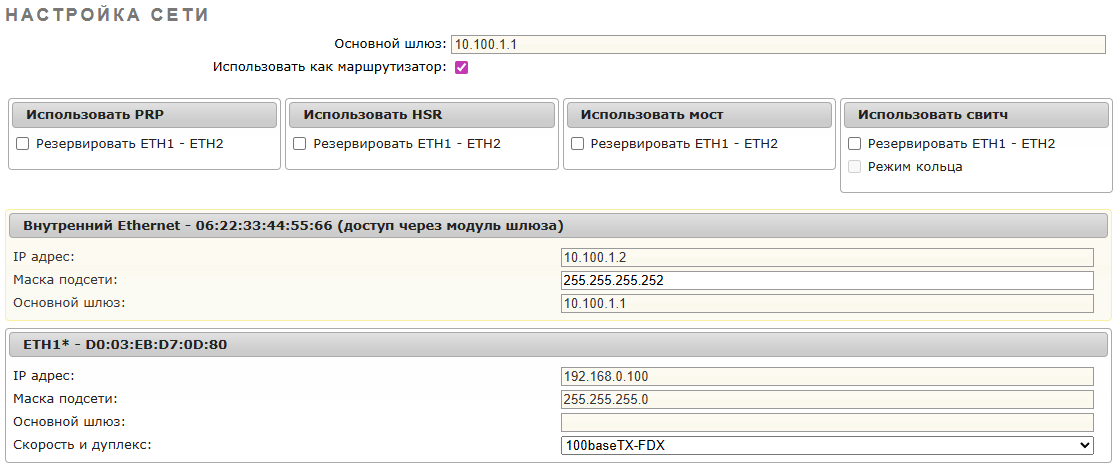The height and width of the screenshot is (469, 1119).
Task: Collapse the 'Внутренний Ethernet' section header
Action: pos(558,225)
